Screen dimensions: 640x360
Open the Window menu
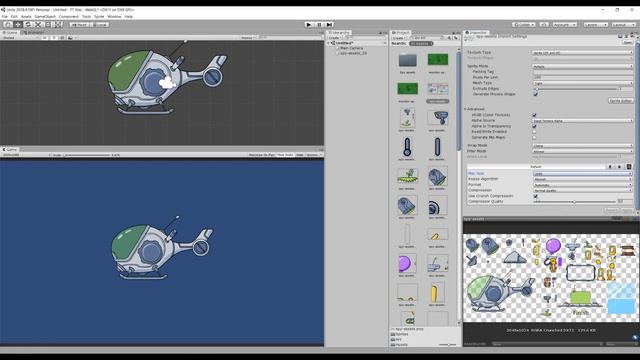114,16
